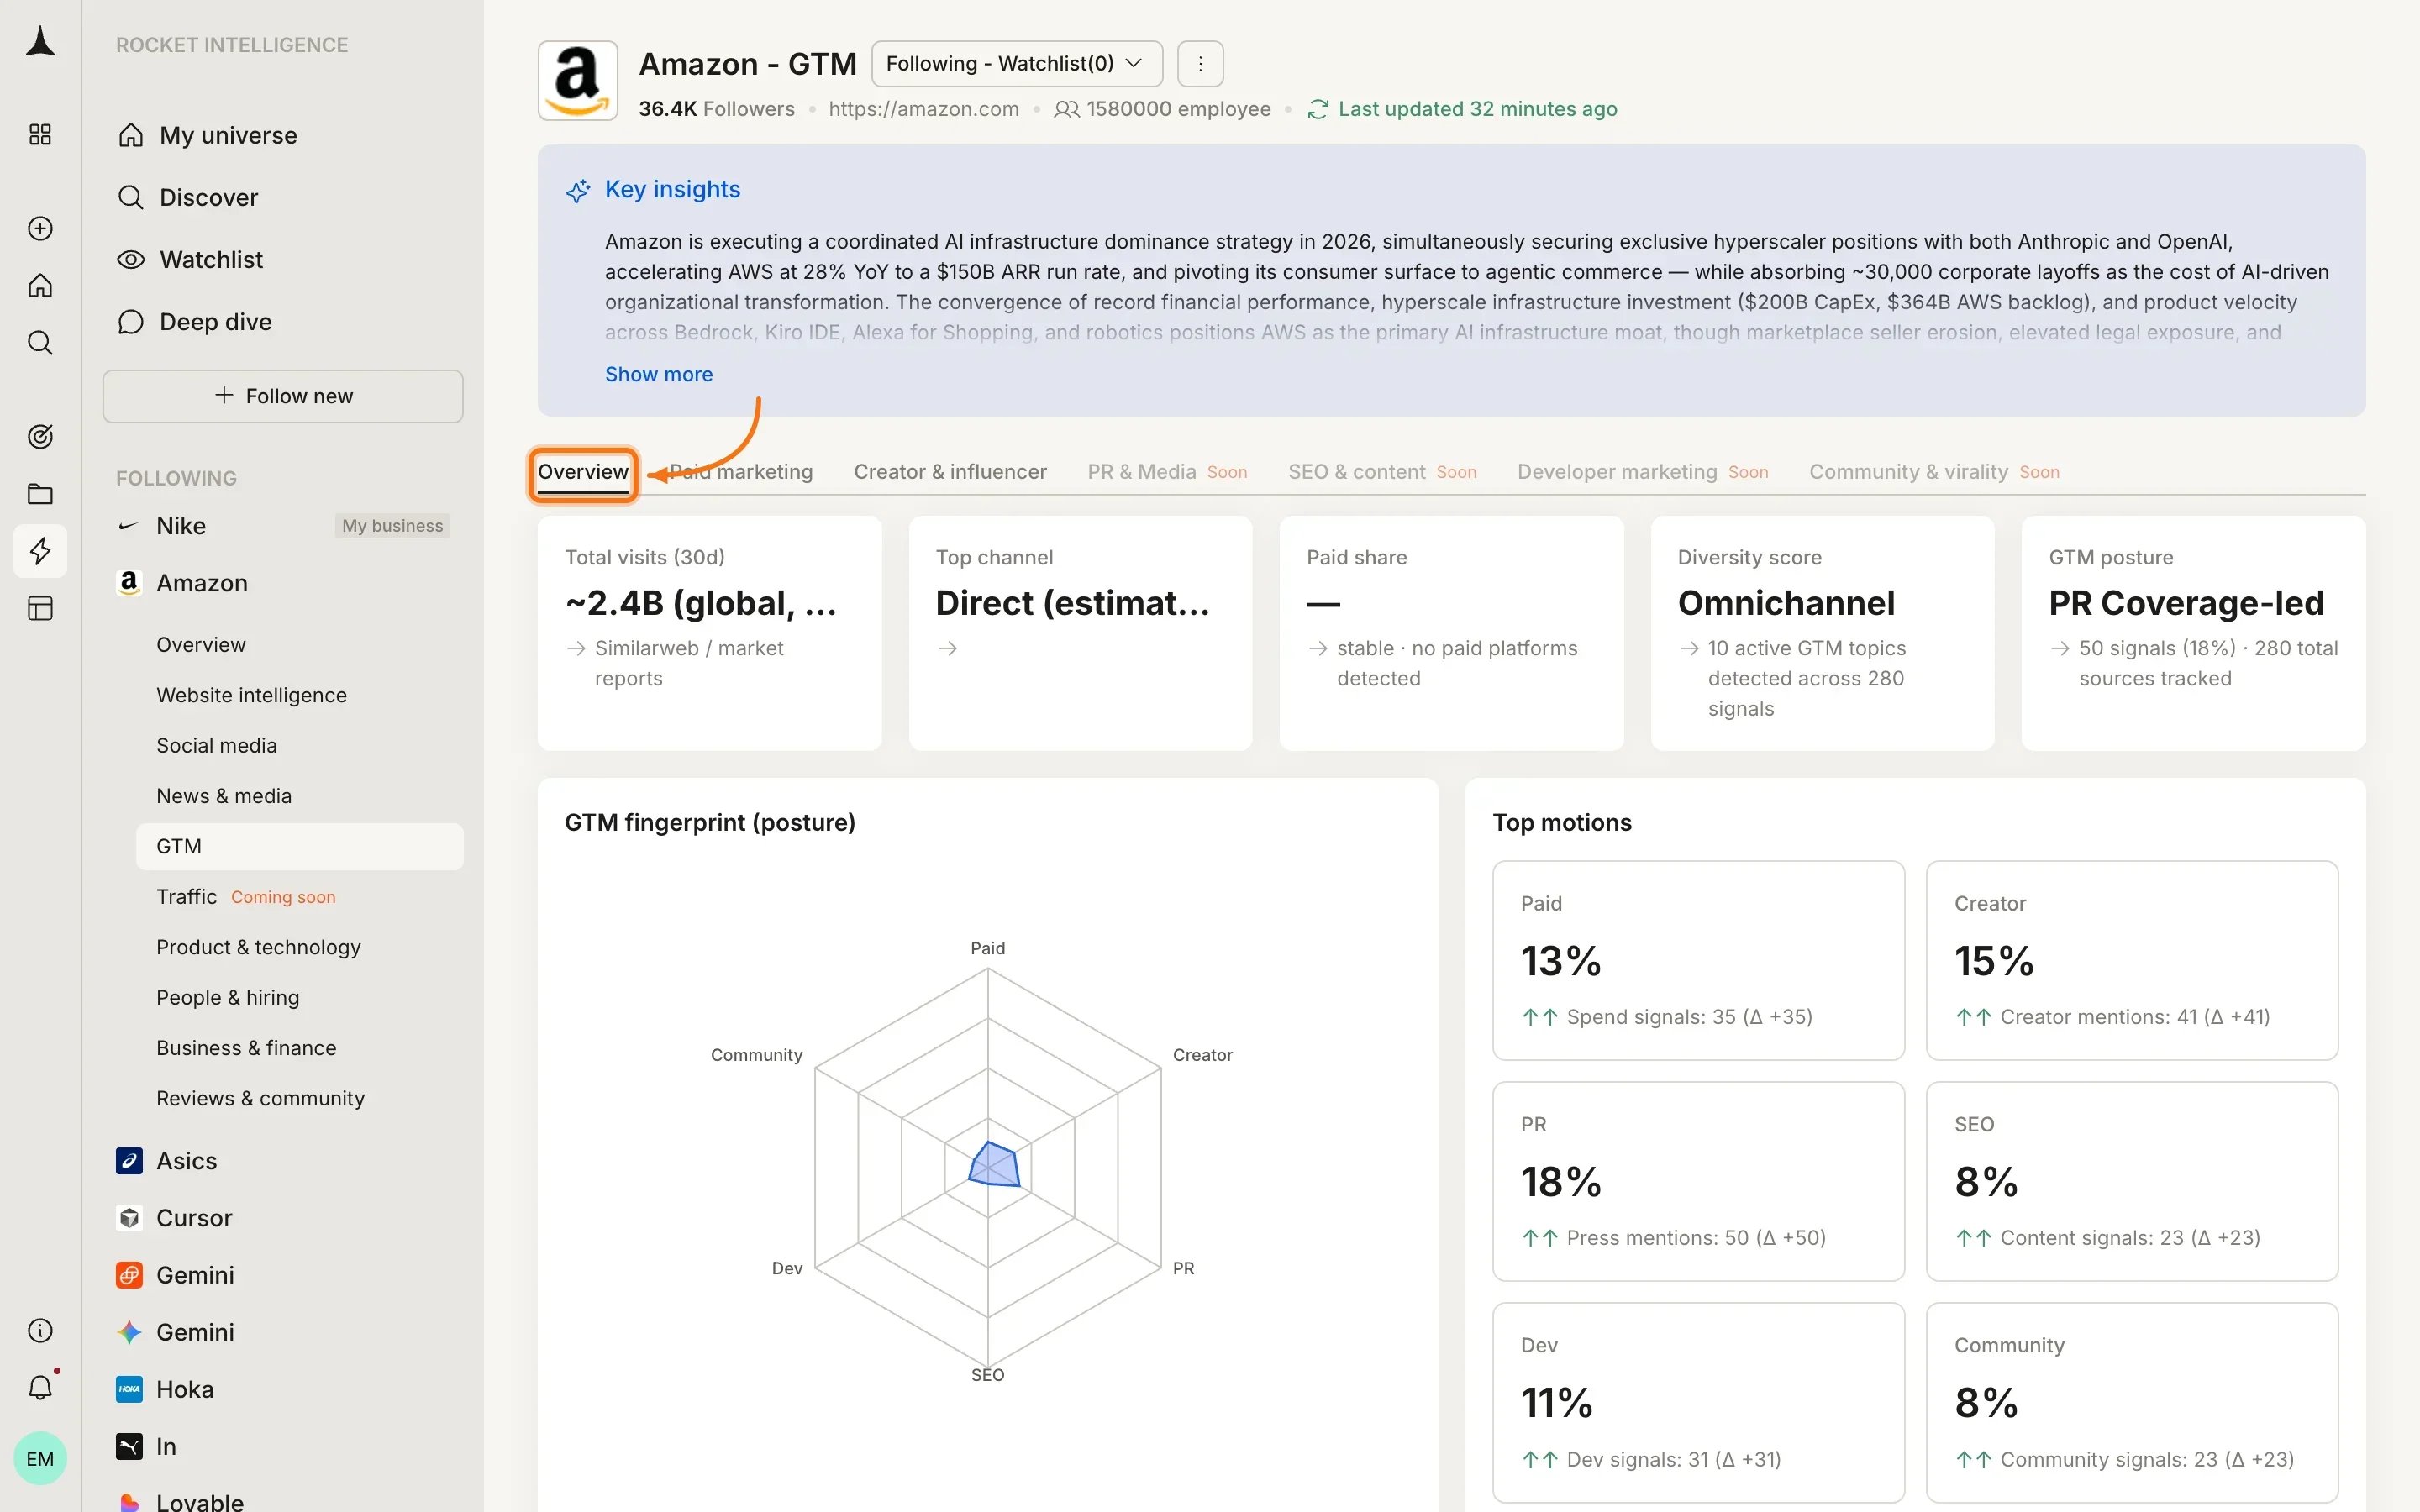Click the refresh icon beside Last updated
Image resolution: width=2420 pixels, height=1512 pixels.
(1318, 109)
